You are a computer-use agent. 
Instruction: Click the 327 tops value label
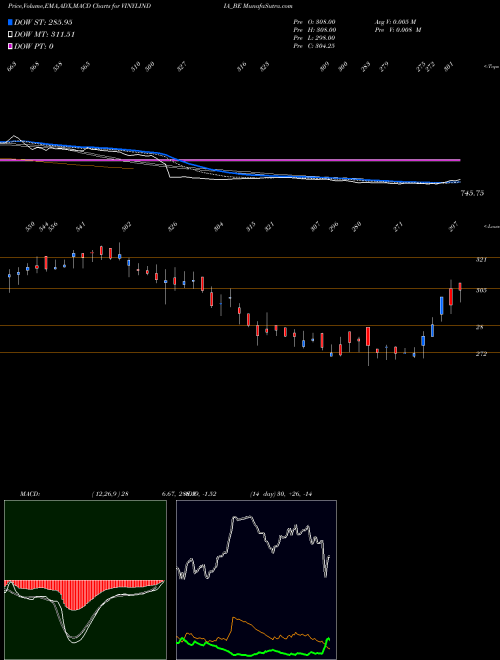point(181,66)
